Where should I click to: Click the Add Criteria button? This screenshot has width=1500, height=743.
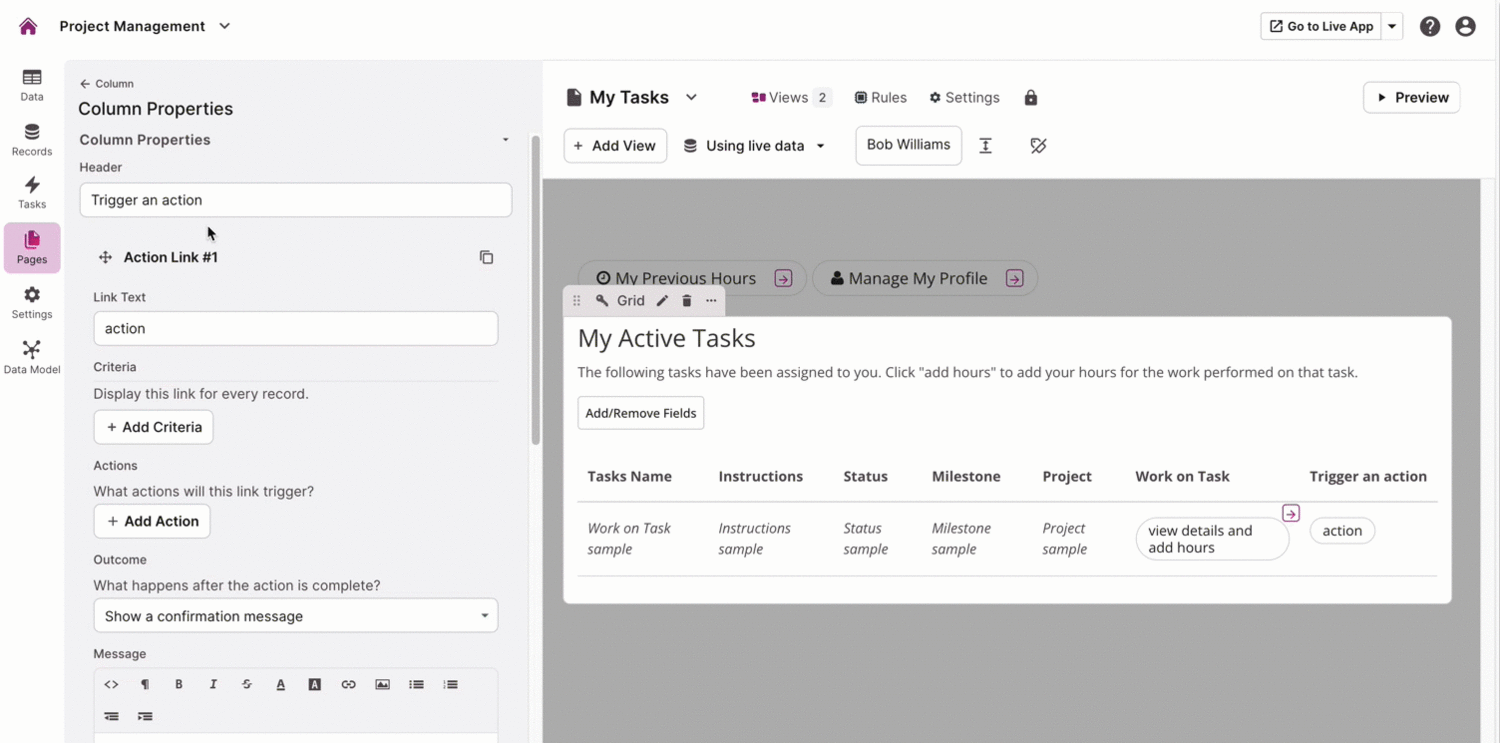click(x=153, y=427)
